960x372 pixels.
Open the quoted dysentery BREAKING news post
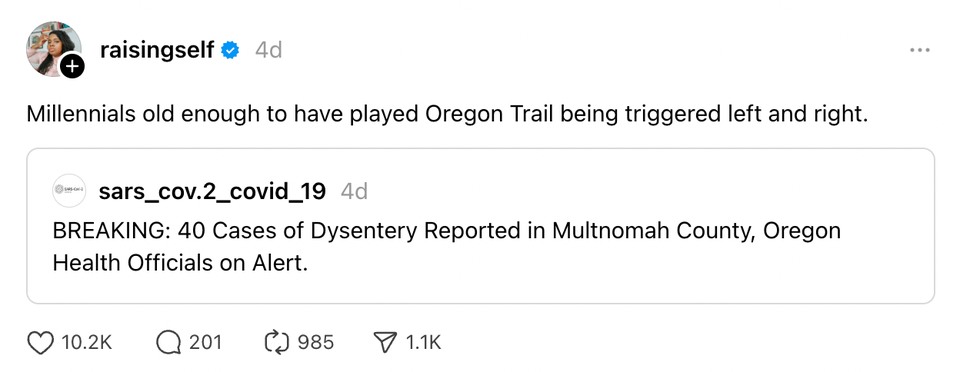coord(480,226)
